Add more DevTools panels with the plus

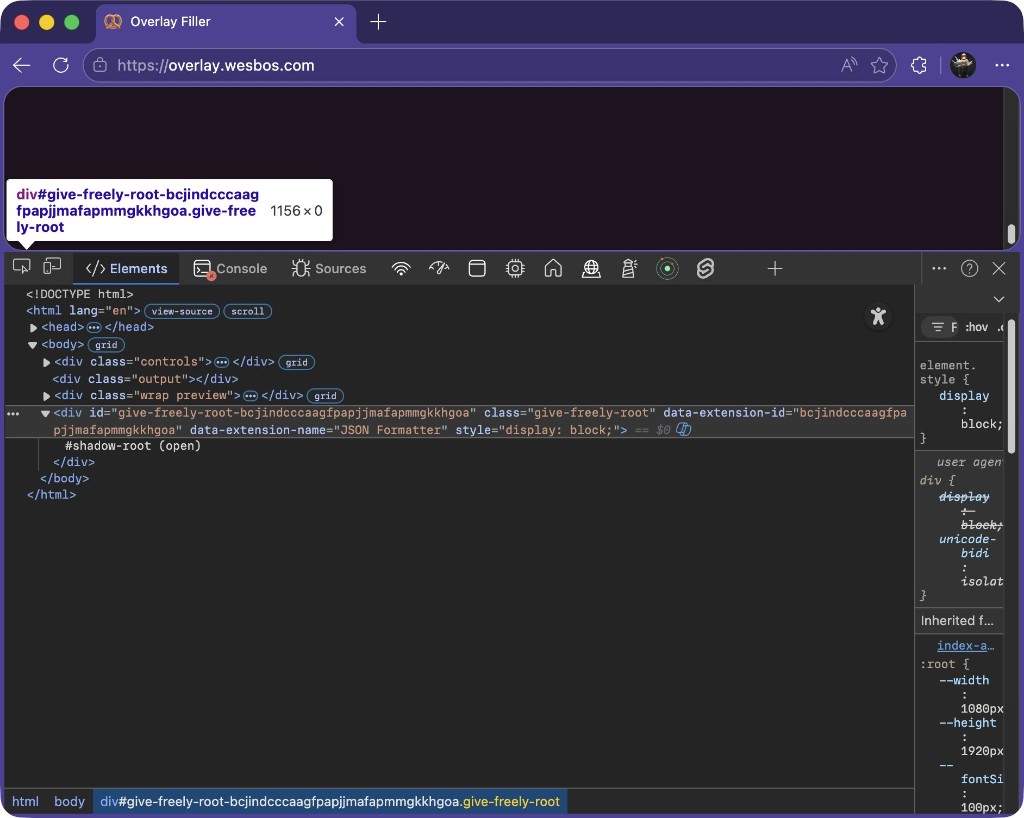click(775, 268)
